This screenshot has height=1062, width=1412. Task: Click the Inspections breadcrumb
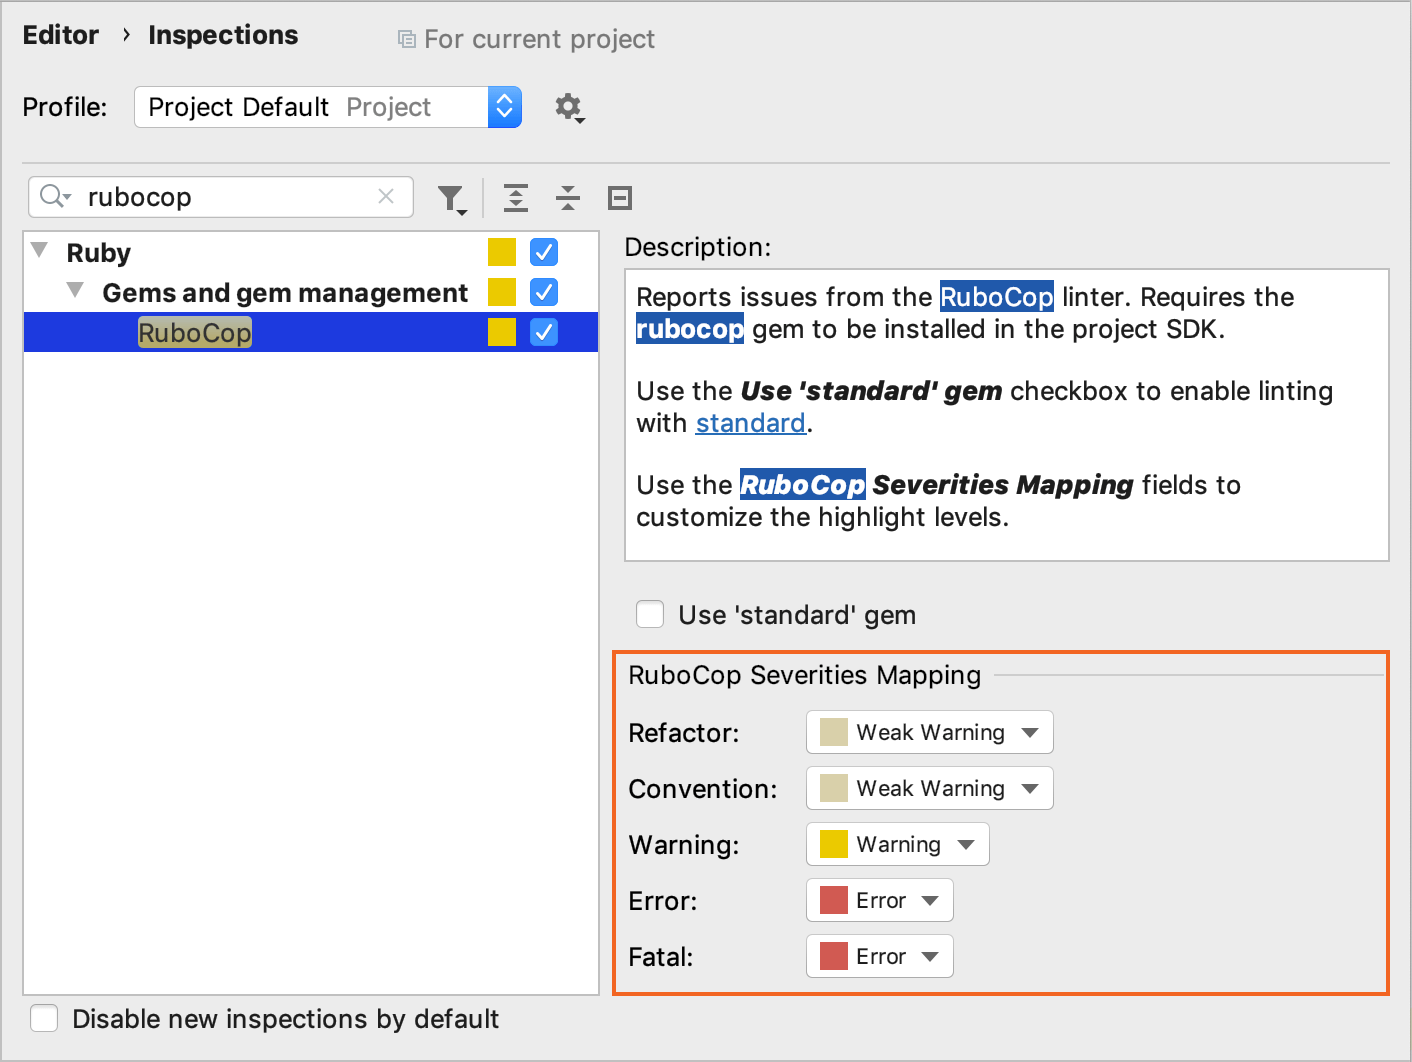click(222, 35)
